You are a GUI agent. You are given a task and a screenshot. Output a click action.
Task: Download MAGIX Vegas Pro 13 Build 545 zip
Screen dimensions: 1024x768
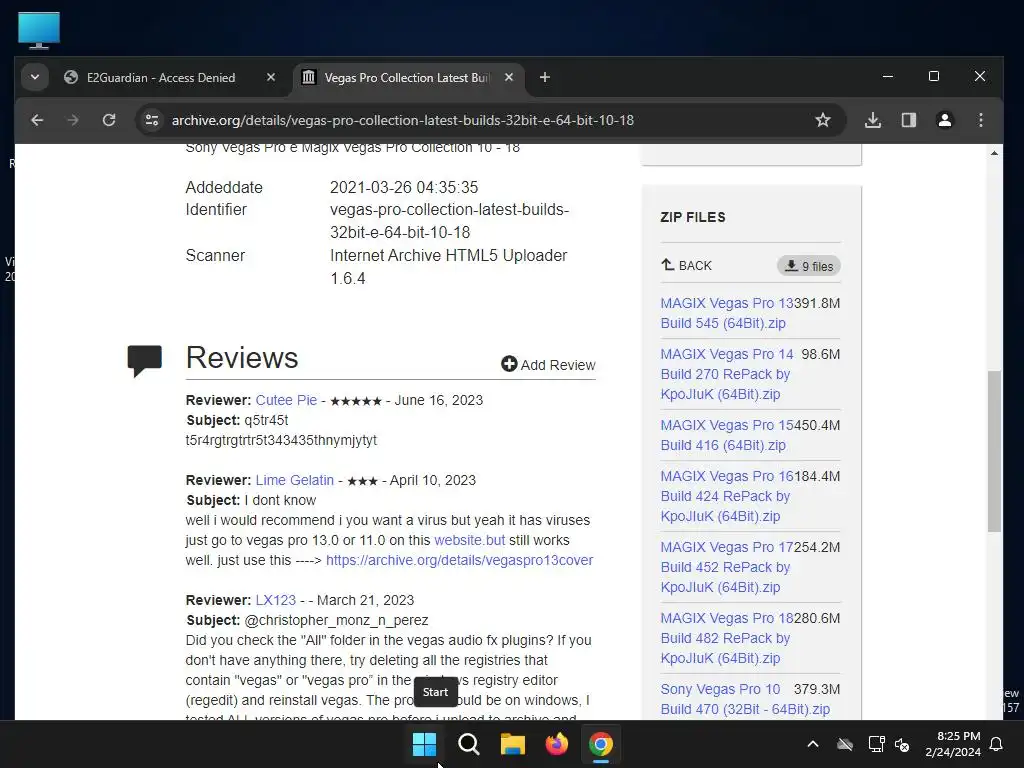726,313
